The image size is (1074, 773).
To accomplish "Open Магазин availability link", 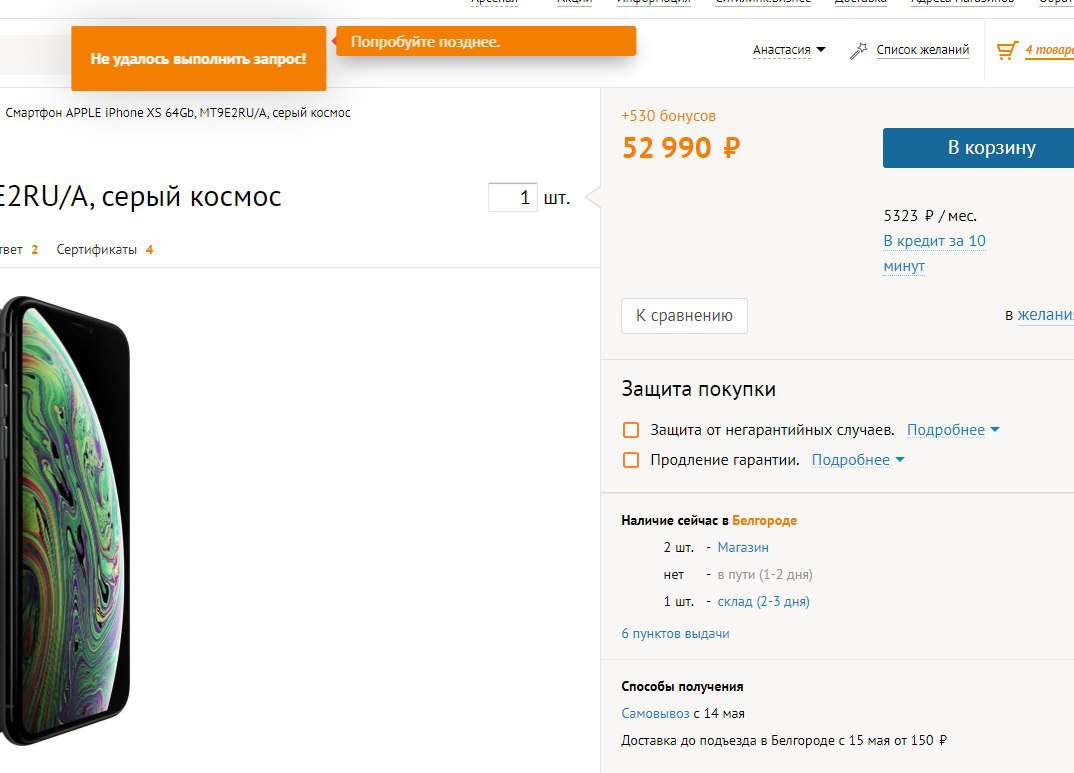I will point(743,548).
